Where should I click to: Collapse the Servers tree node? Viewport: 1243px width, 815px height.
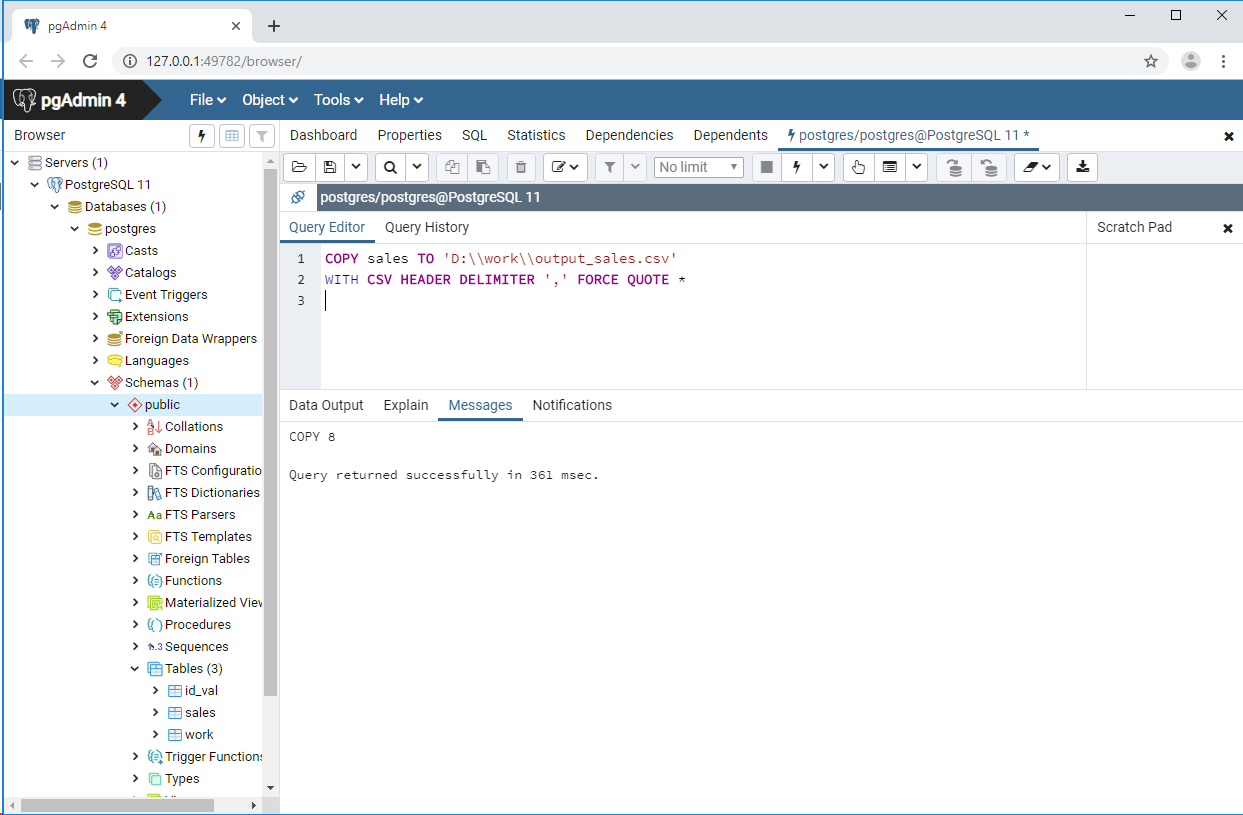tap(15, 162)
